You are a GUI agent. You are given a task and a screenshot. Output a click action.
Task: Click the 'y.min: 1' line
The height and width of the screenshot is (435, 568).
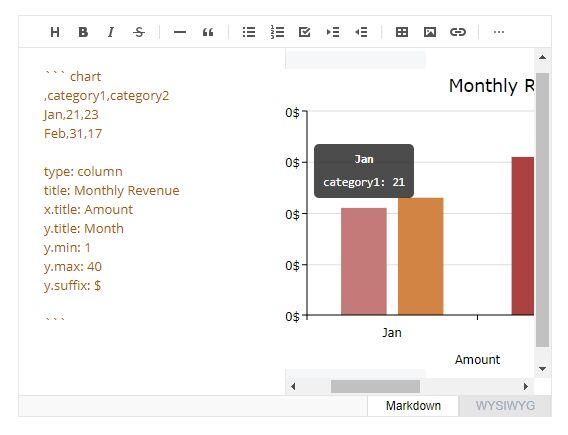pos(67,248)
